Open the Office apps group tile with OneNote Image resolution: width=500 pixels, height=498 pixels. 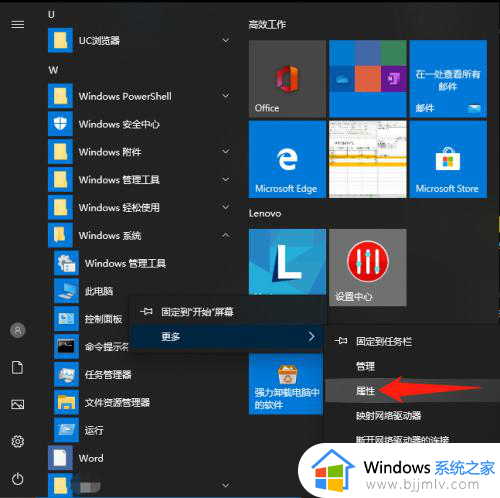coord(368,79)
